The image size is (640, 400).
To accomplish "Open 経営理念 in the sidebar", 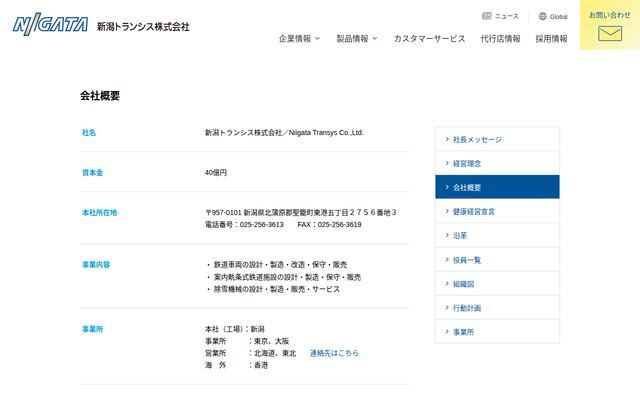I will coord(497,163).
